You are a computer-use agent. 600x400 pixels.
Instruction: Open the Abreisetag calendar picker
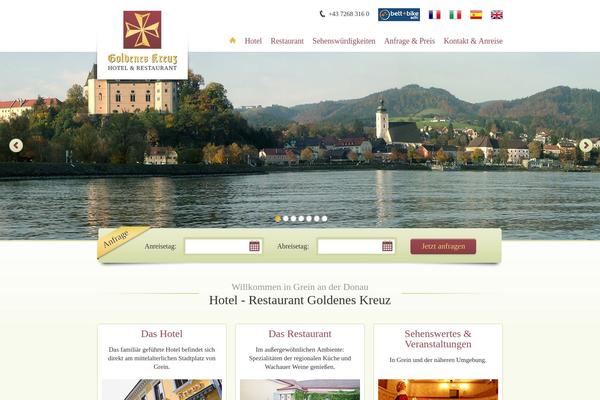pyautogui.click(x=387, y=246)
